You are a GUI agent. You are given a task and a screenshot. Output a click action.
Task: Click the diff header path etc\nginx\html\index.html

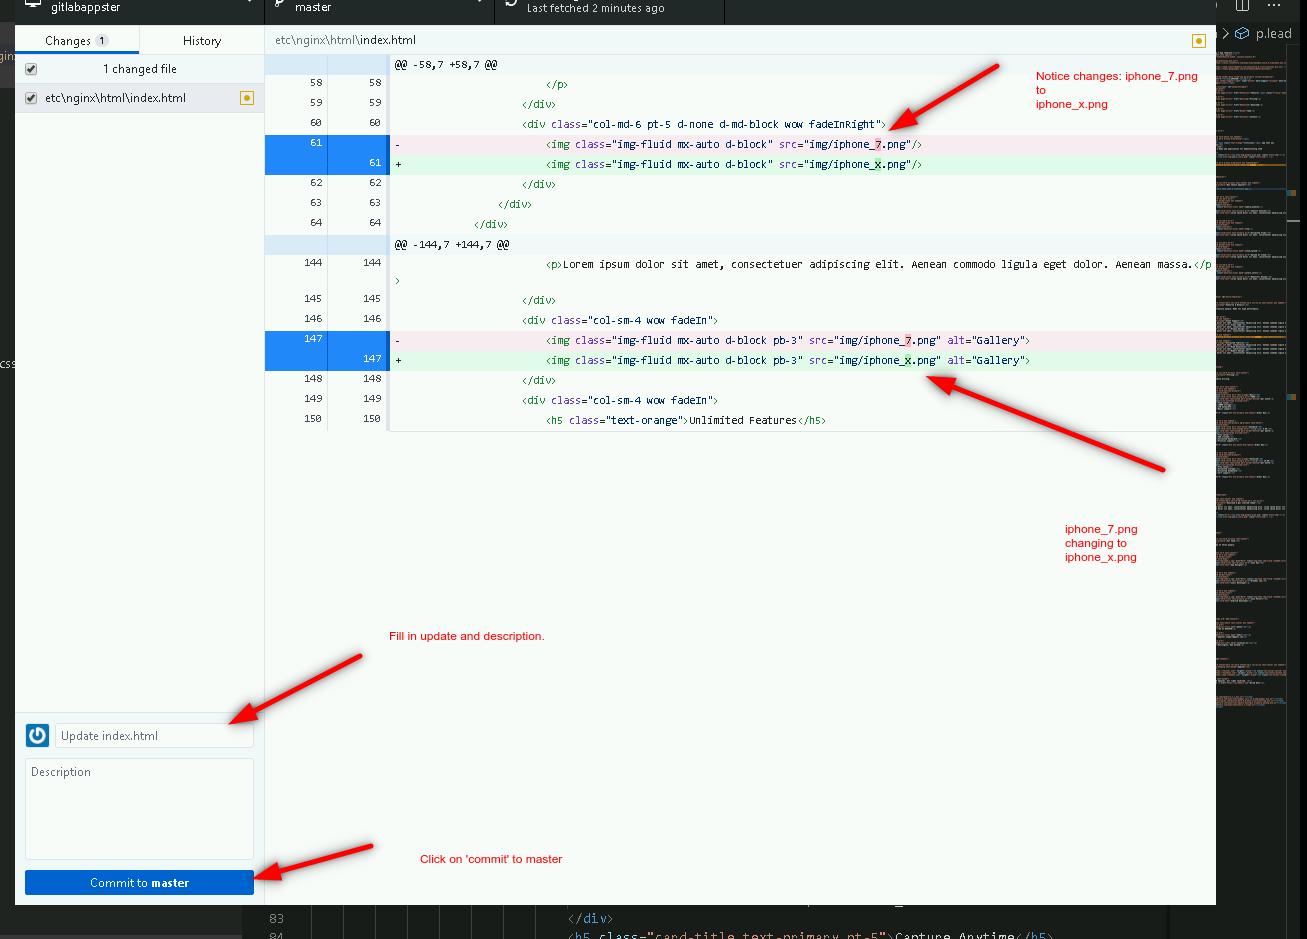click(345, 41)
